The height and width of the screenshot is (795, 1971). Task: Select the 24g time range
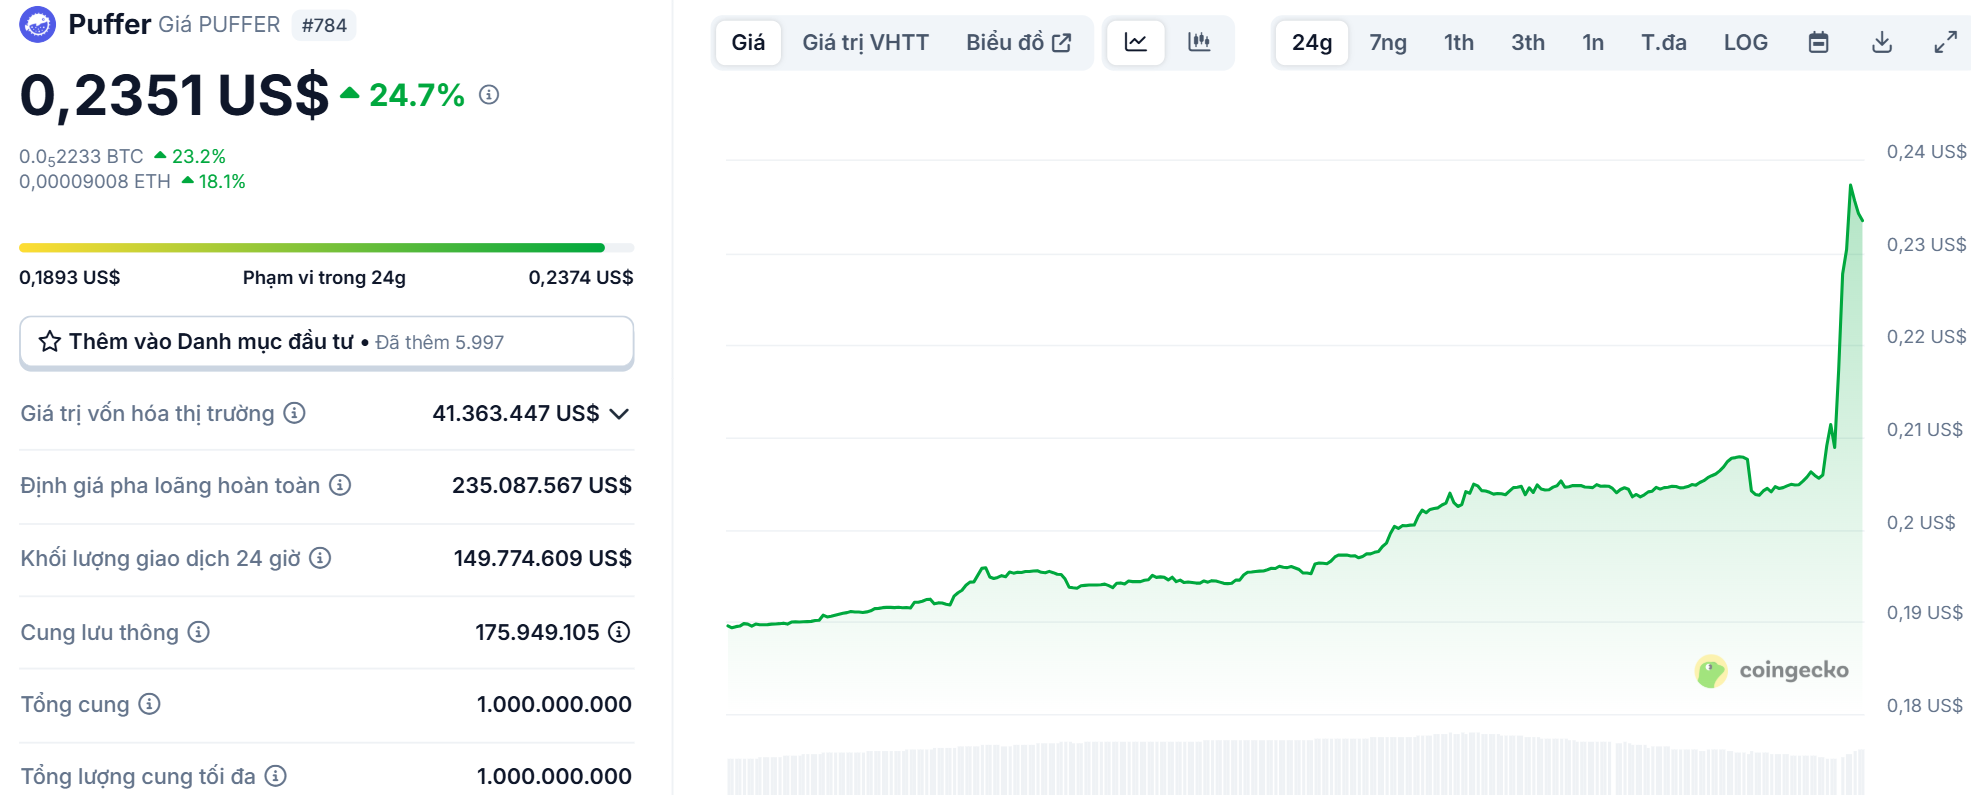point(1312,43)
